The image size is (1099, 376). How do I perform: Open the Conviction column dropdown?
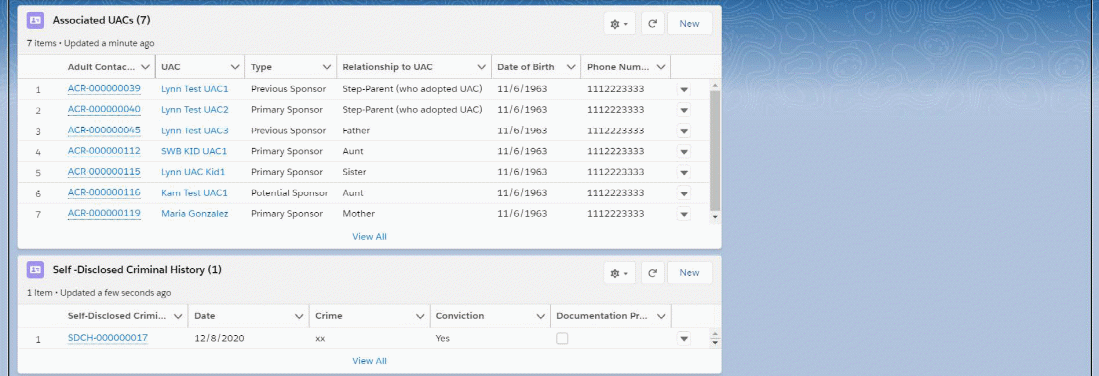pos(540,316)
